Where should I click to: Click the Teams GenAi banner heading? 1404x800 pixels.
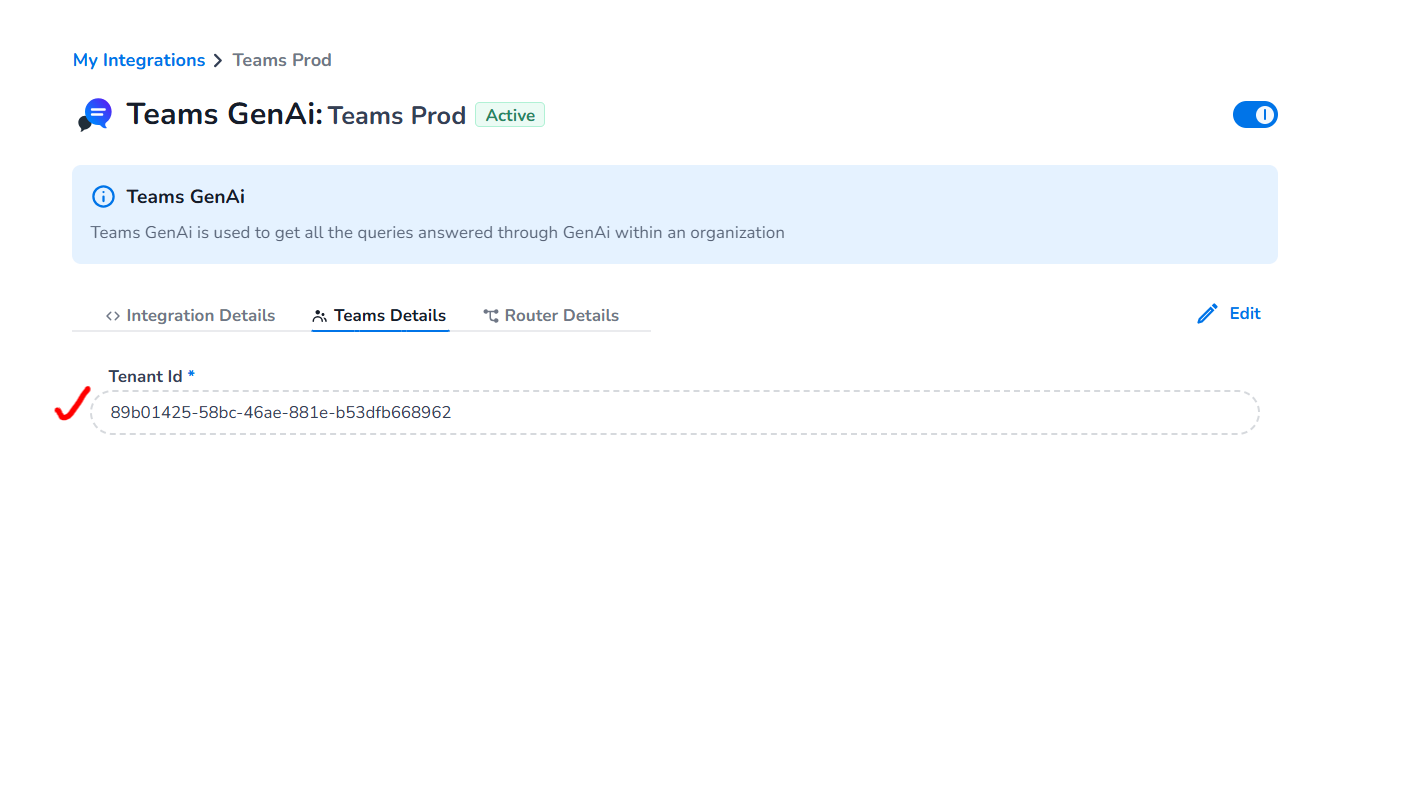click(186, 197)
